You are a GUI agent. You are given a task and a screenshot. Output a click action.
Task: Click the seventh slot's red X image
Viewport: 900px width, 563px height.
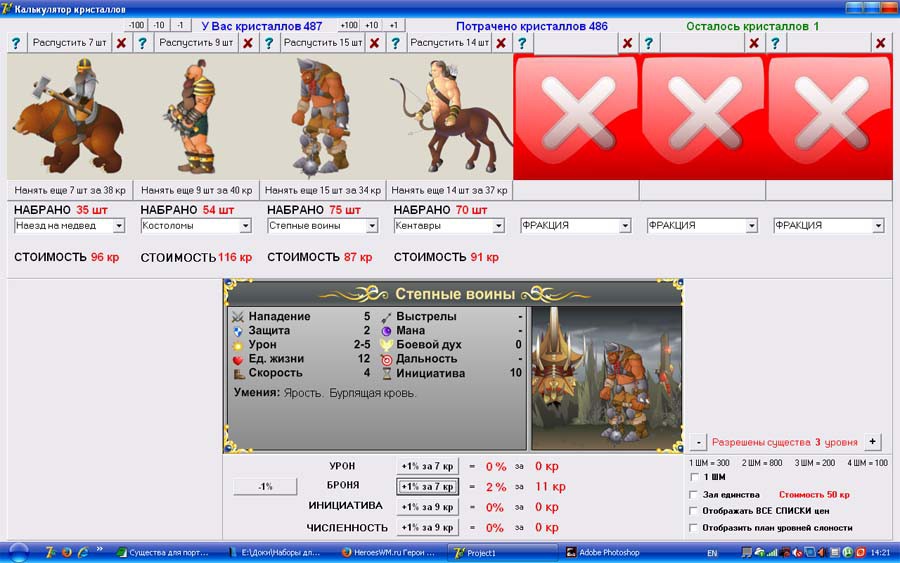pos(829,117)
